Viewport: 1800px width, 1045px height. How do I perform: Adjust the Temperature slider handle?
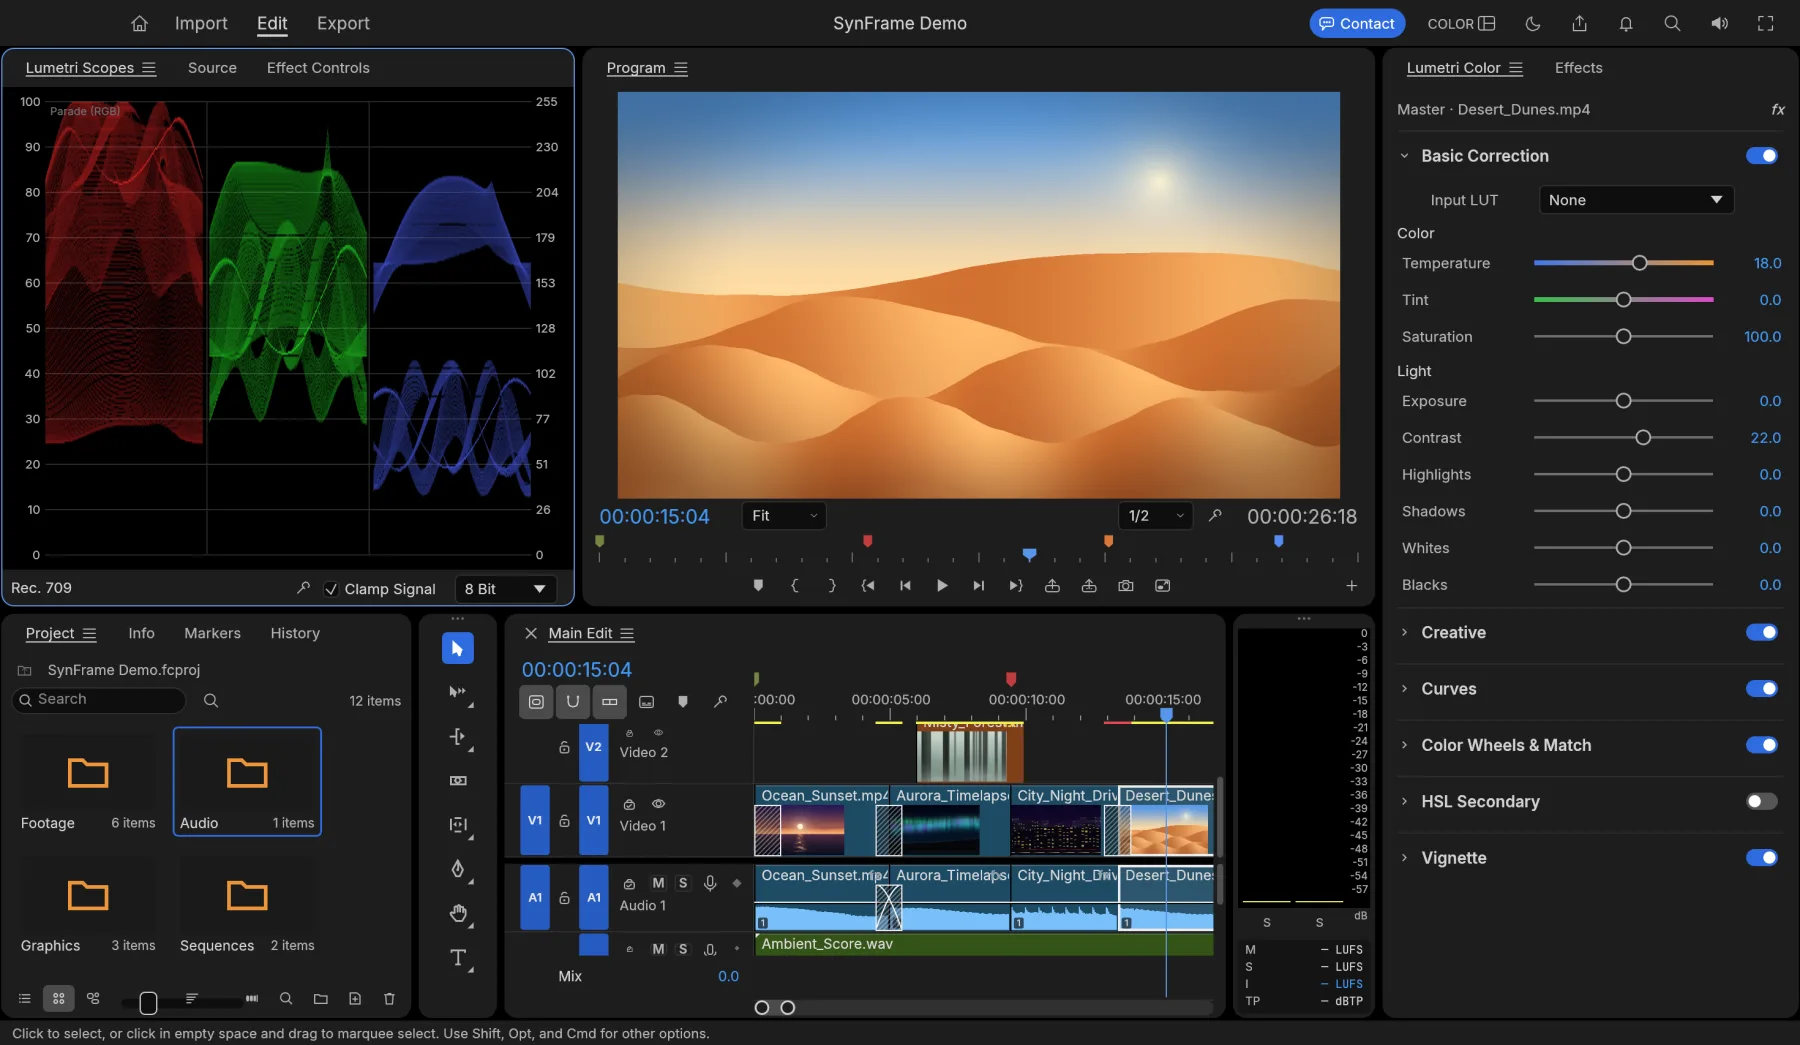click(x=1639, y=263)
